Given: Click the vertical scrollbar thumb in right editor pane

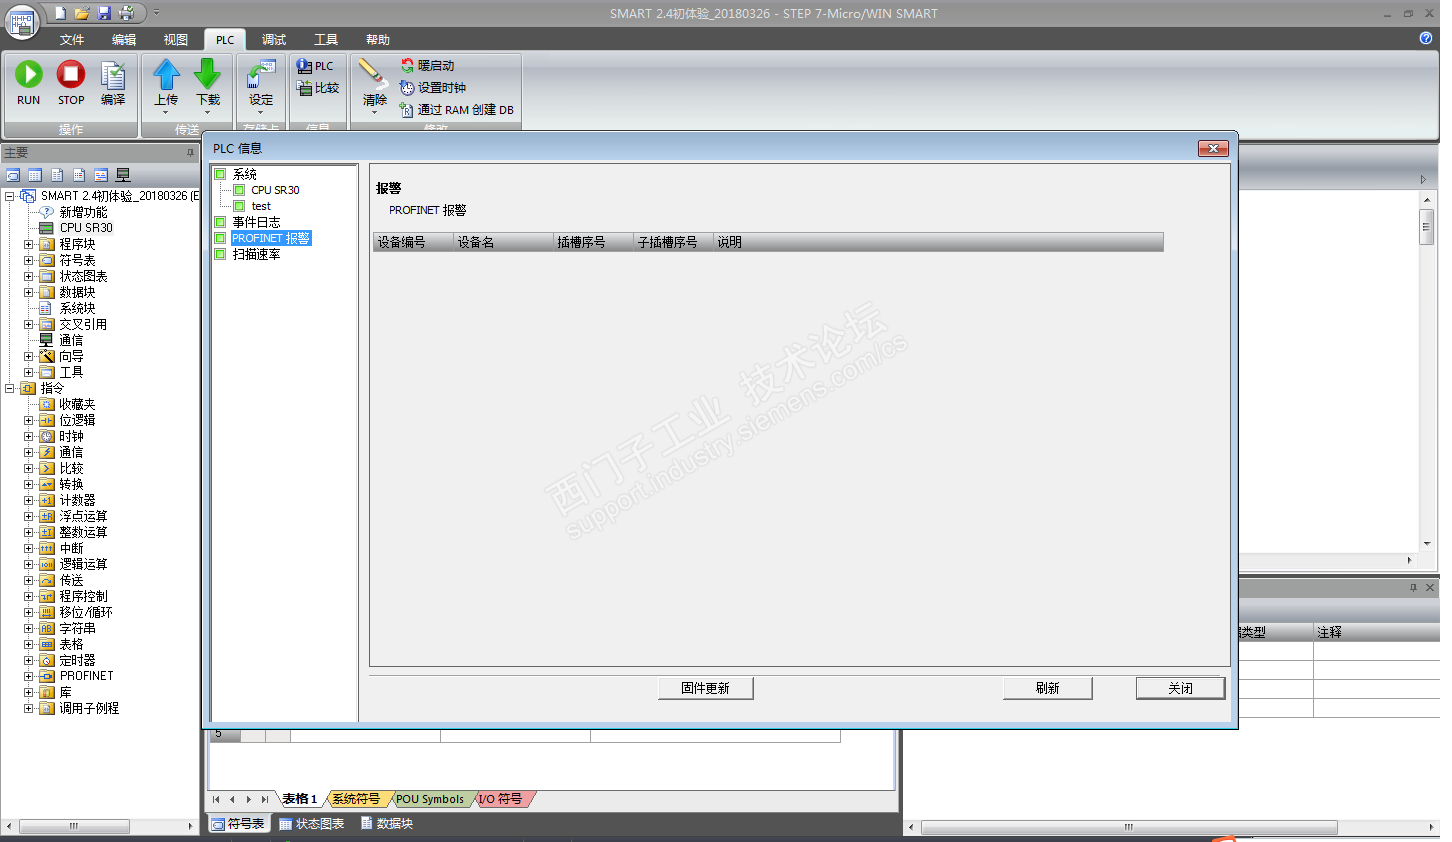Looking at the screenshot, I should point(1427,227).
